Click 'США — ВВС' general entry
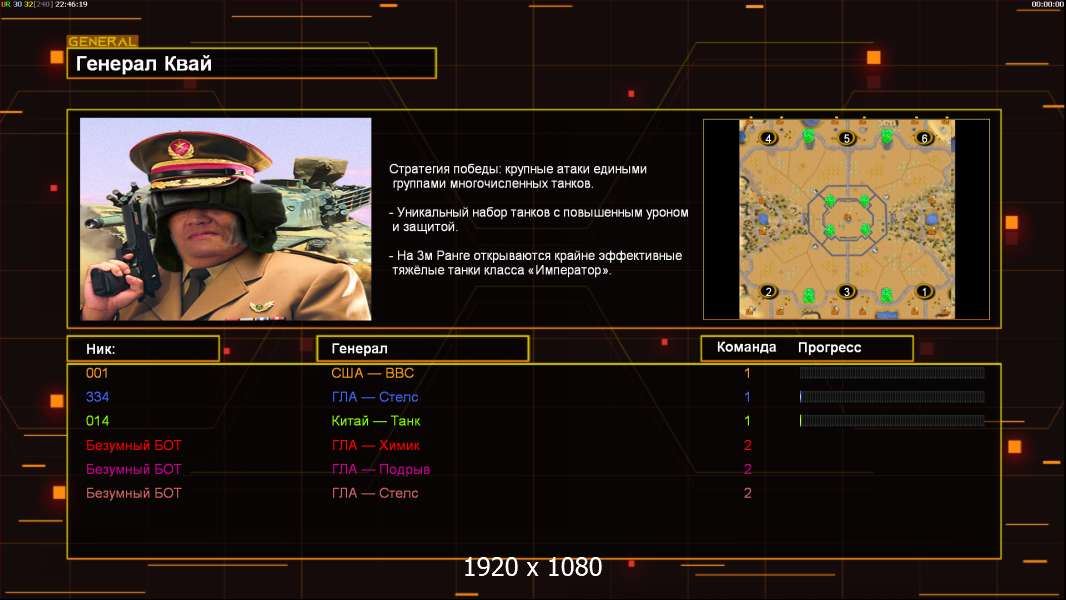The height and width of the screenshot is (600, 1066). (373, 373)
